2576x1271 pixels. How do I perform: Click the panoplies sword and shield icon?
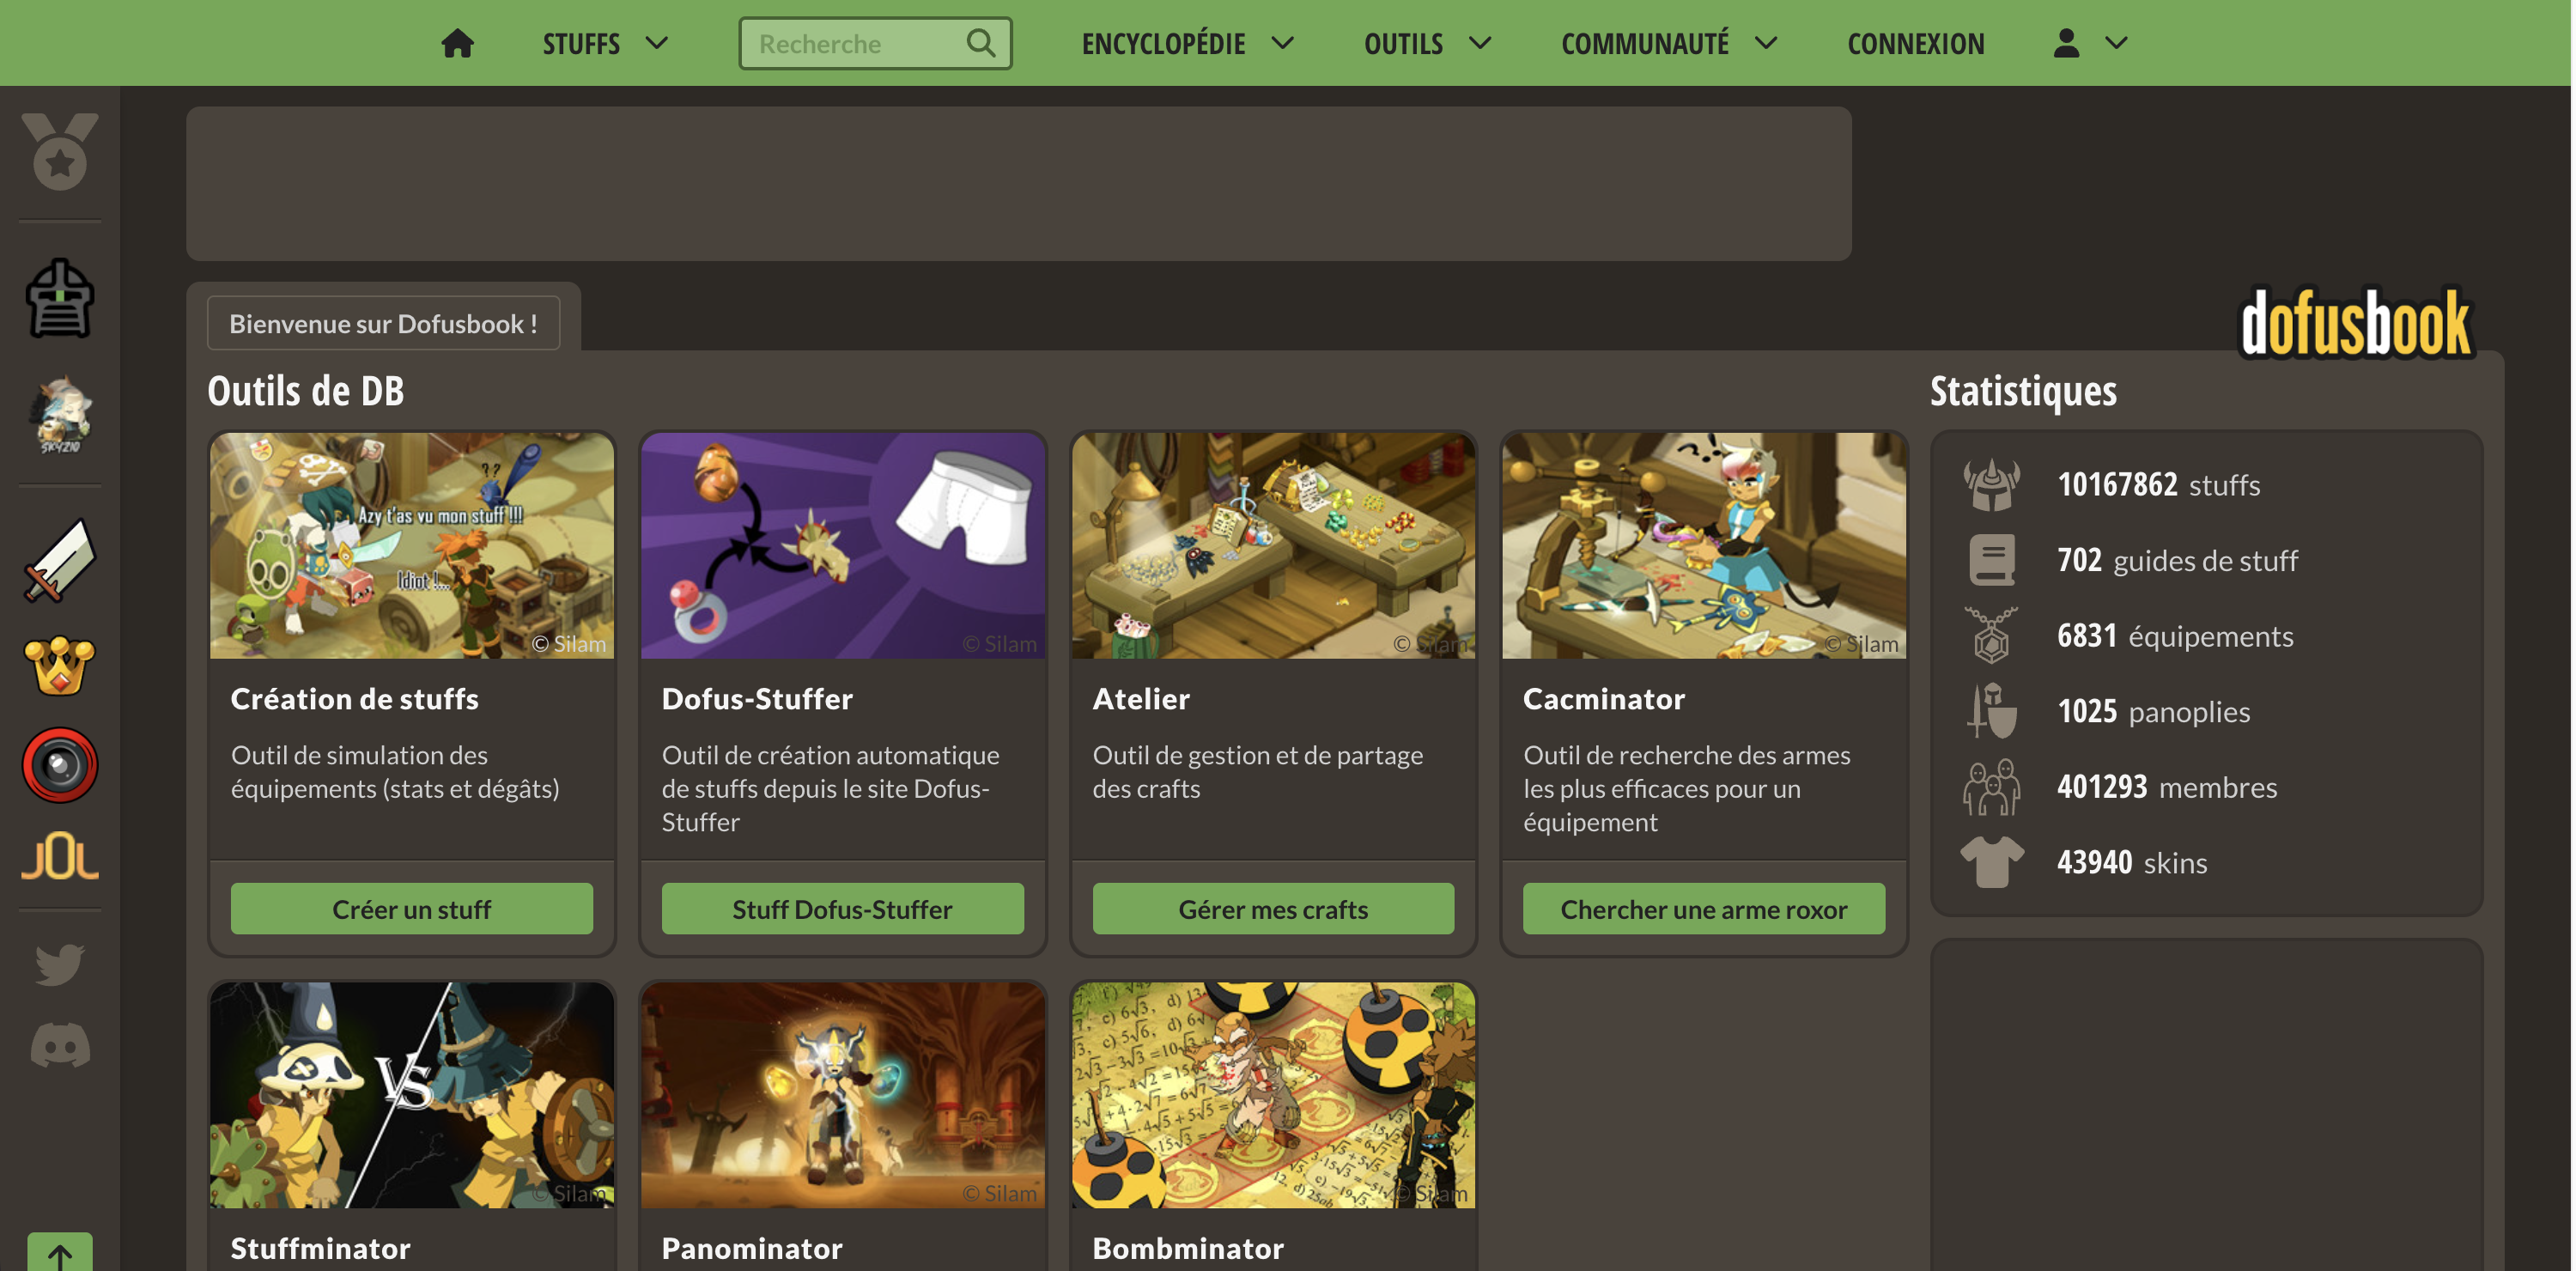tap(1992, 711)
